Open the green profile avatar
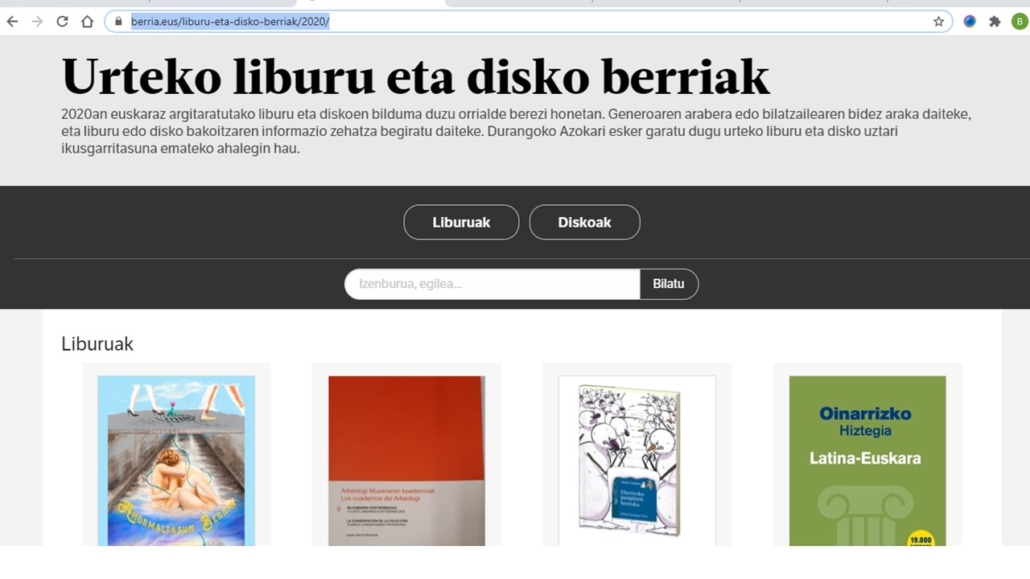 (1019, 22)
